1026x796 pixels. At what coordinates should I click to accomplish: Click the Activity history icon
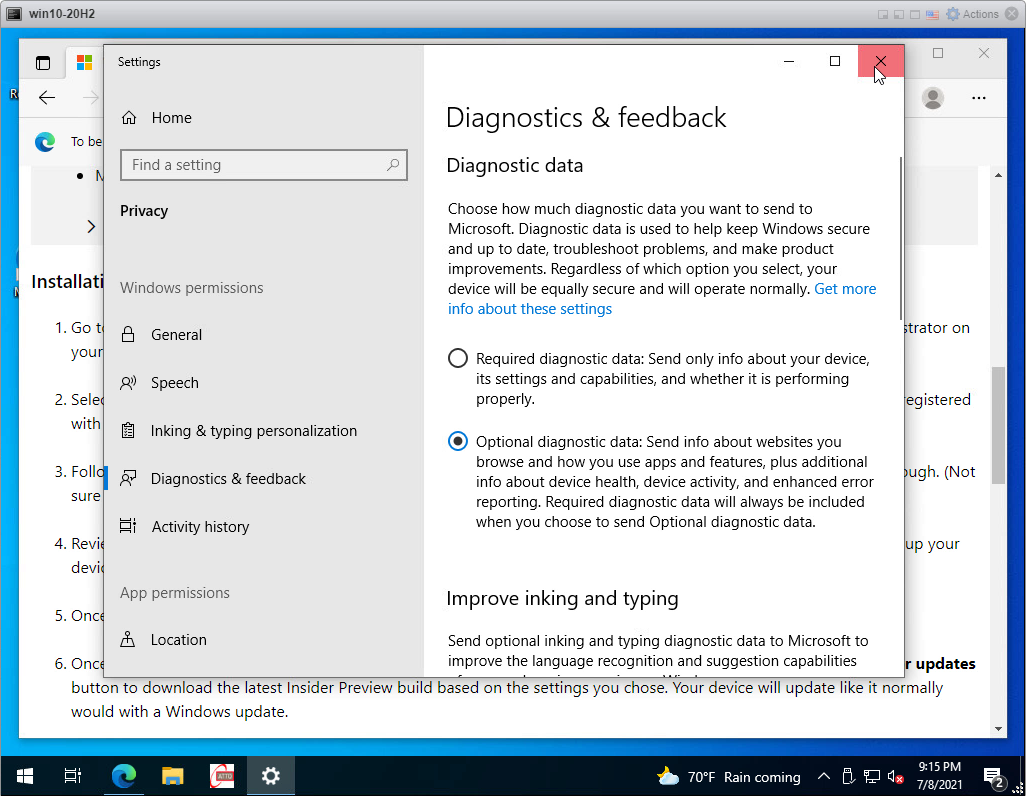[128, 526]
